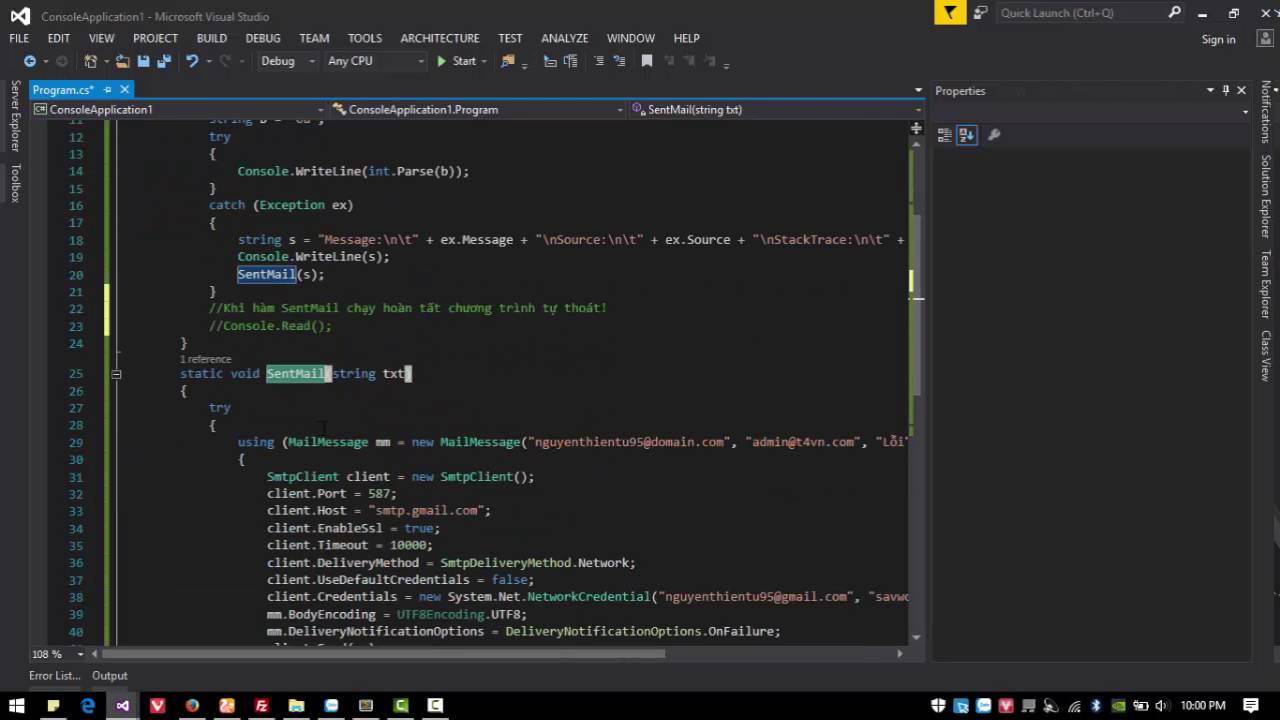
Task: Click the increase indent toolbar icon
Action: coord(568,61)
